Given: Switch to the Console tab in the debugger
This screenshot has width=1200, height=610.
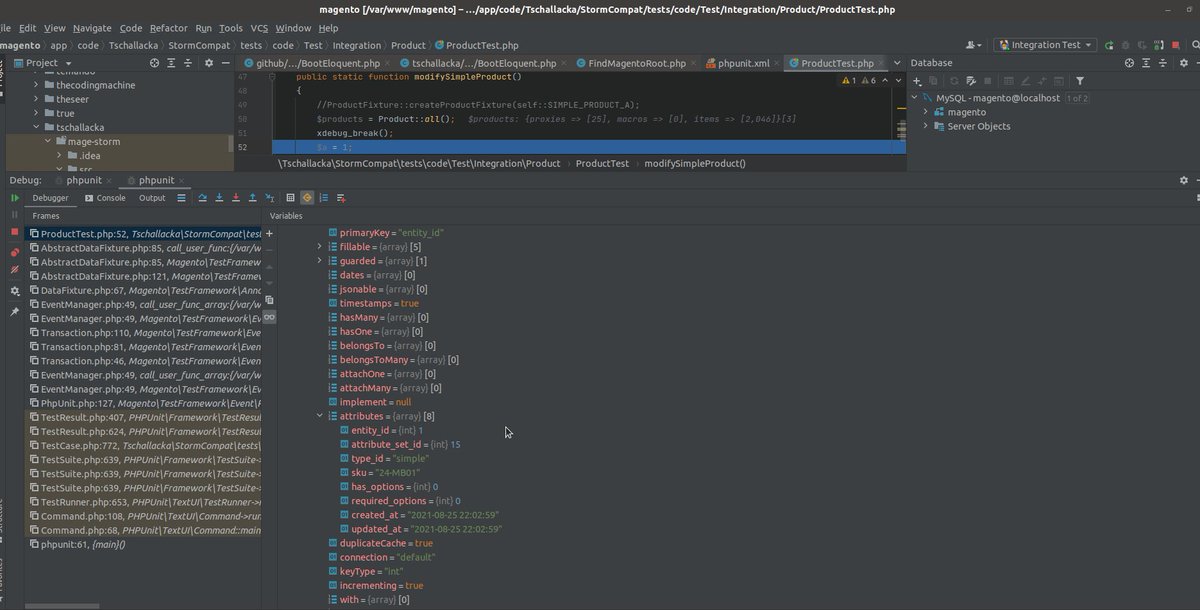Looking at the screenshot, I should pyautogui.click(x=105, y=198).
